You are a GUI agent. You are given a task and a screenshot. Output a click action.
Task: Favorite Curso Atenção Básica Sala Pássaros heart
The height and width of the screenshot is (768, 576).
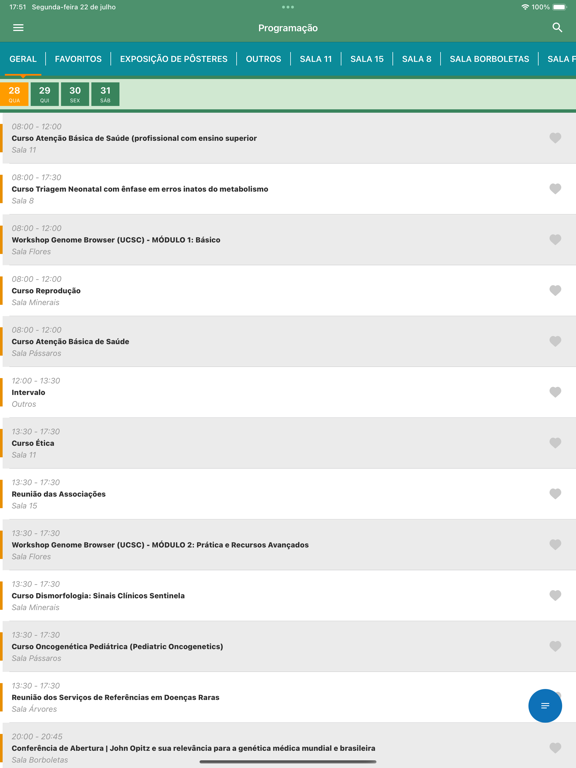tap(555, 341)
